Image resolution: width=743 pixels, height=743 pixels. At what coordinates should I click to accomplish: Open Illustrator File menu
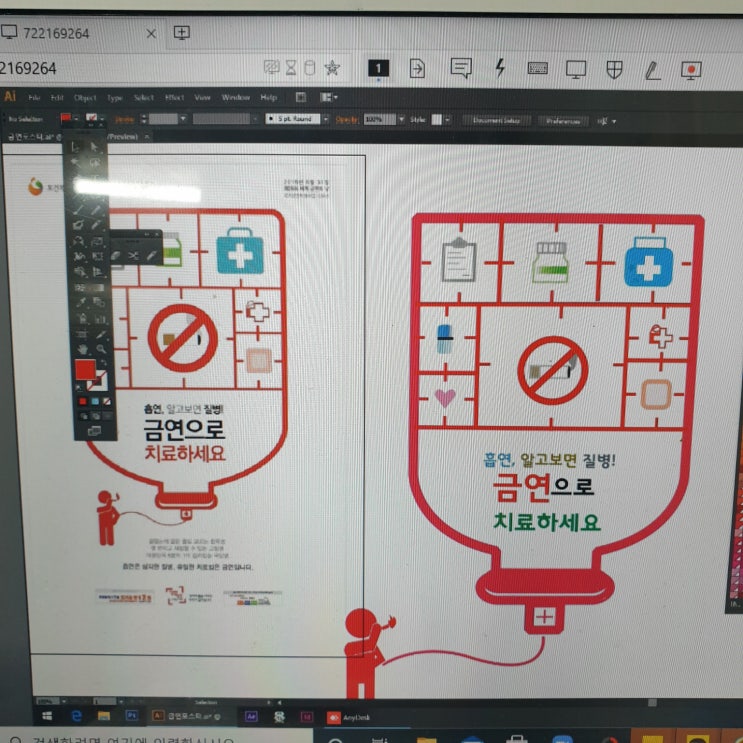click(x=34, y=98)
